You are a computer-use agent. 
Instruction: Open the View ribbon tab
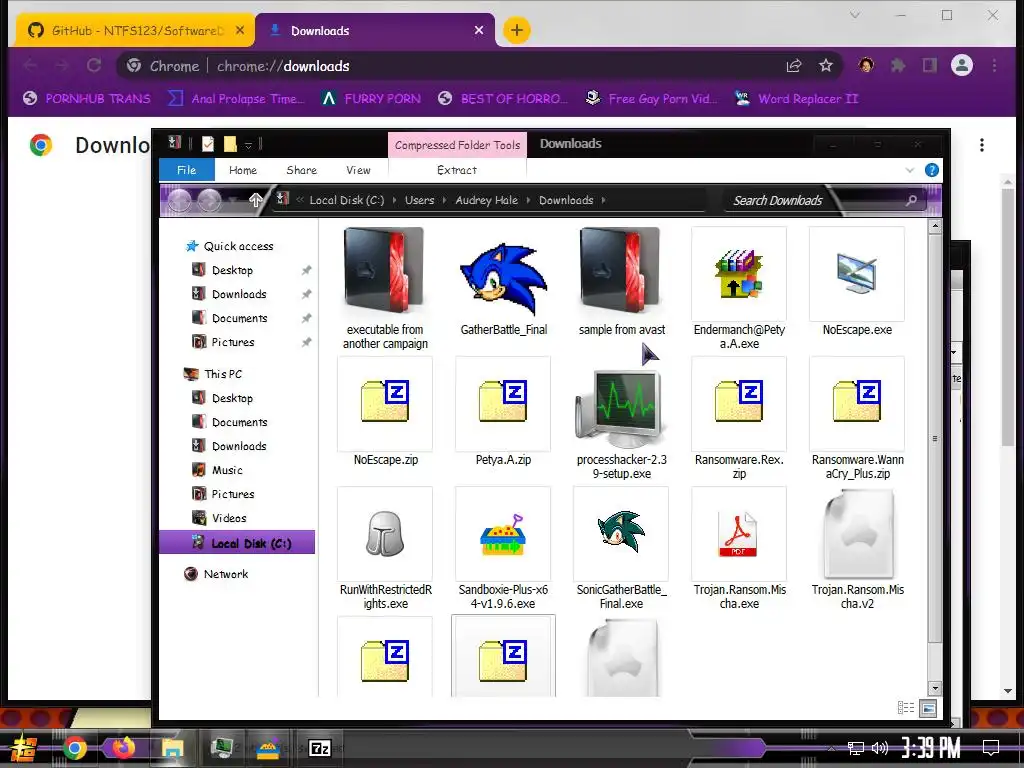[x=358, y=170]
